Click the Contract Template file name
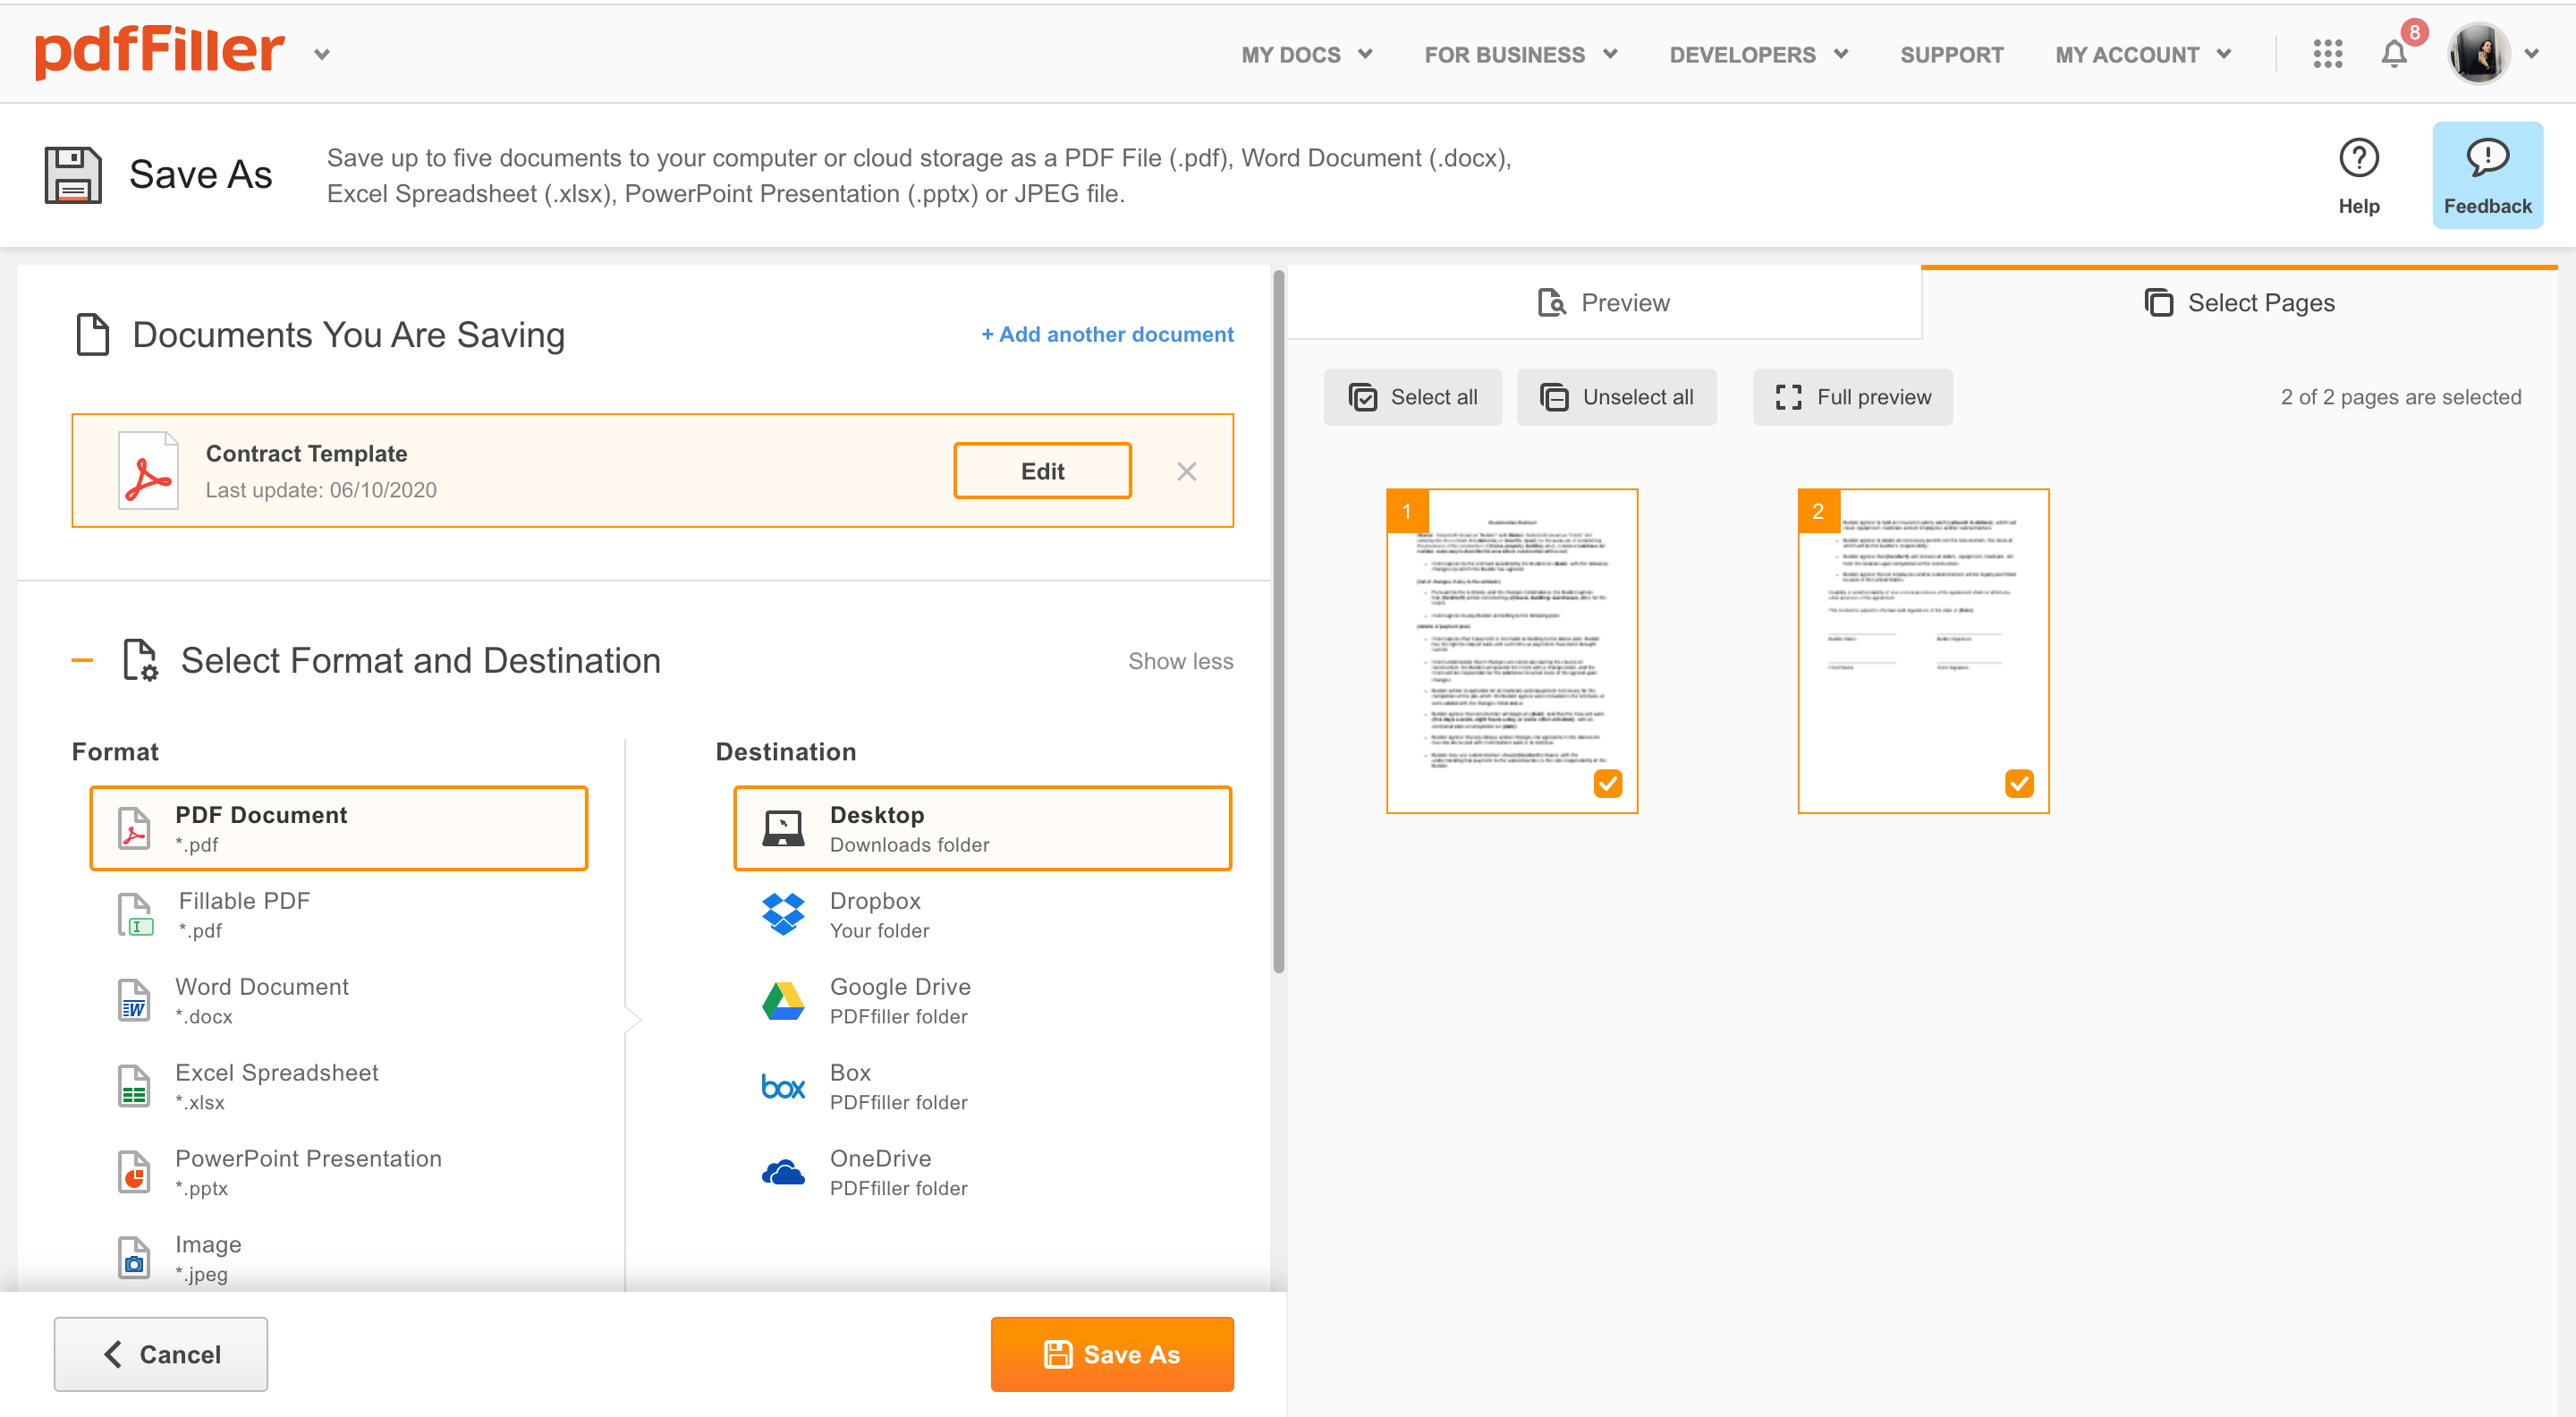The width and height of the screenshot is (2576, 1417). pos(306,453)
